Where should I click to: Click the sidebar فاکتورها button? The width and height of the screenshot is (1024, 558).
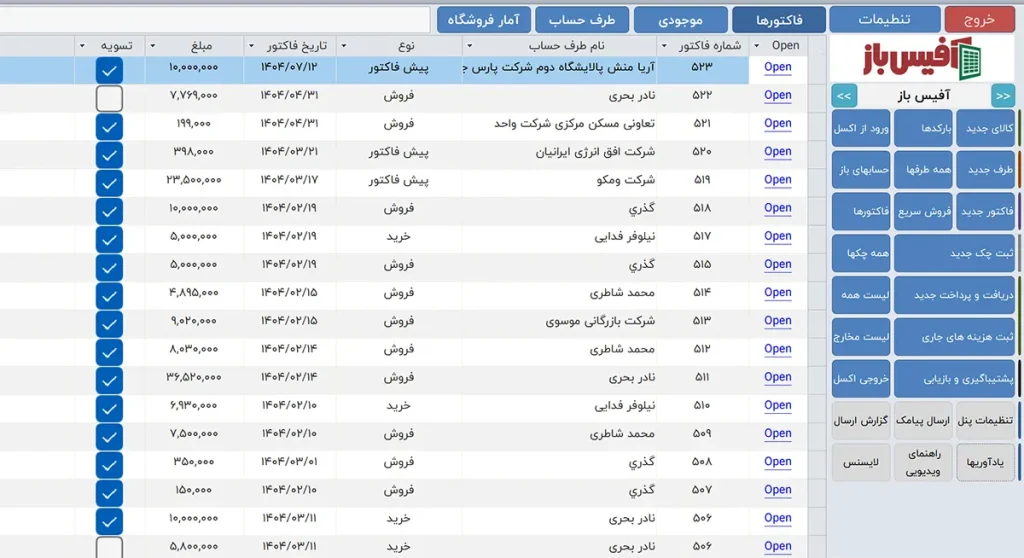861,212
